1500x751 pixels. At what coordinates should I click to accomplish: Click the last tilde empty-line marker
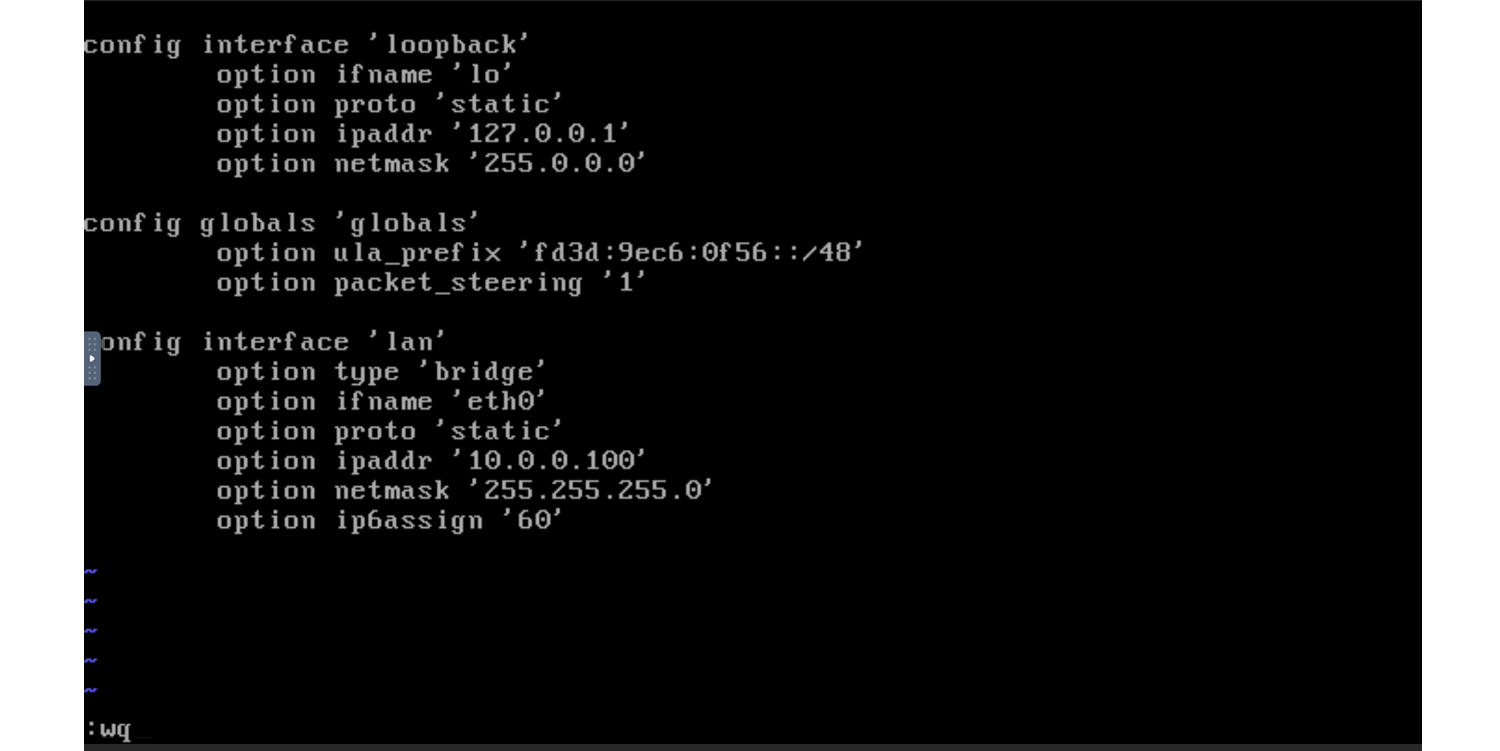coord(90,691)
